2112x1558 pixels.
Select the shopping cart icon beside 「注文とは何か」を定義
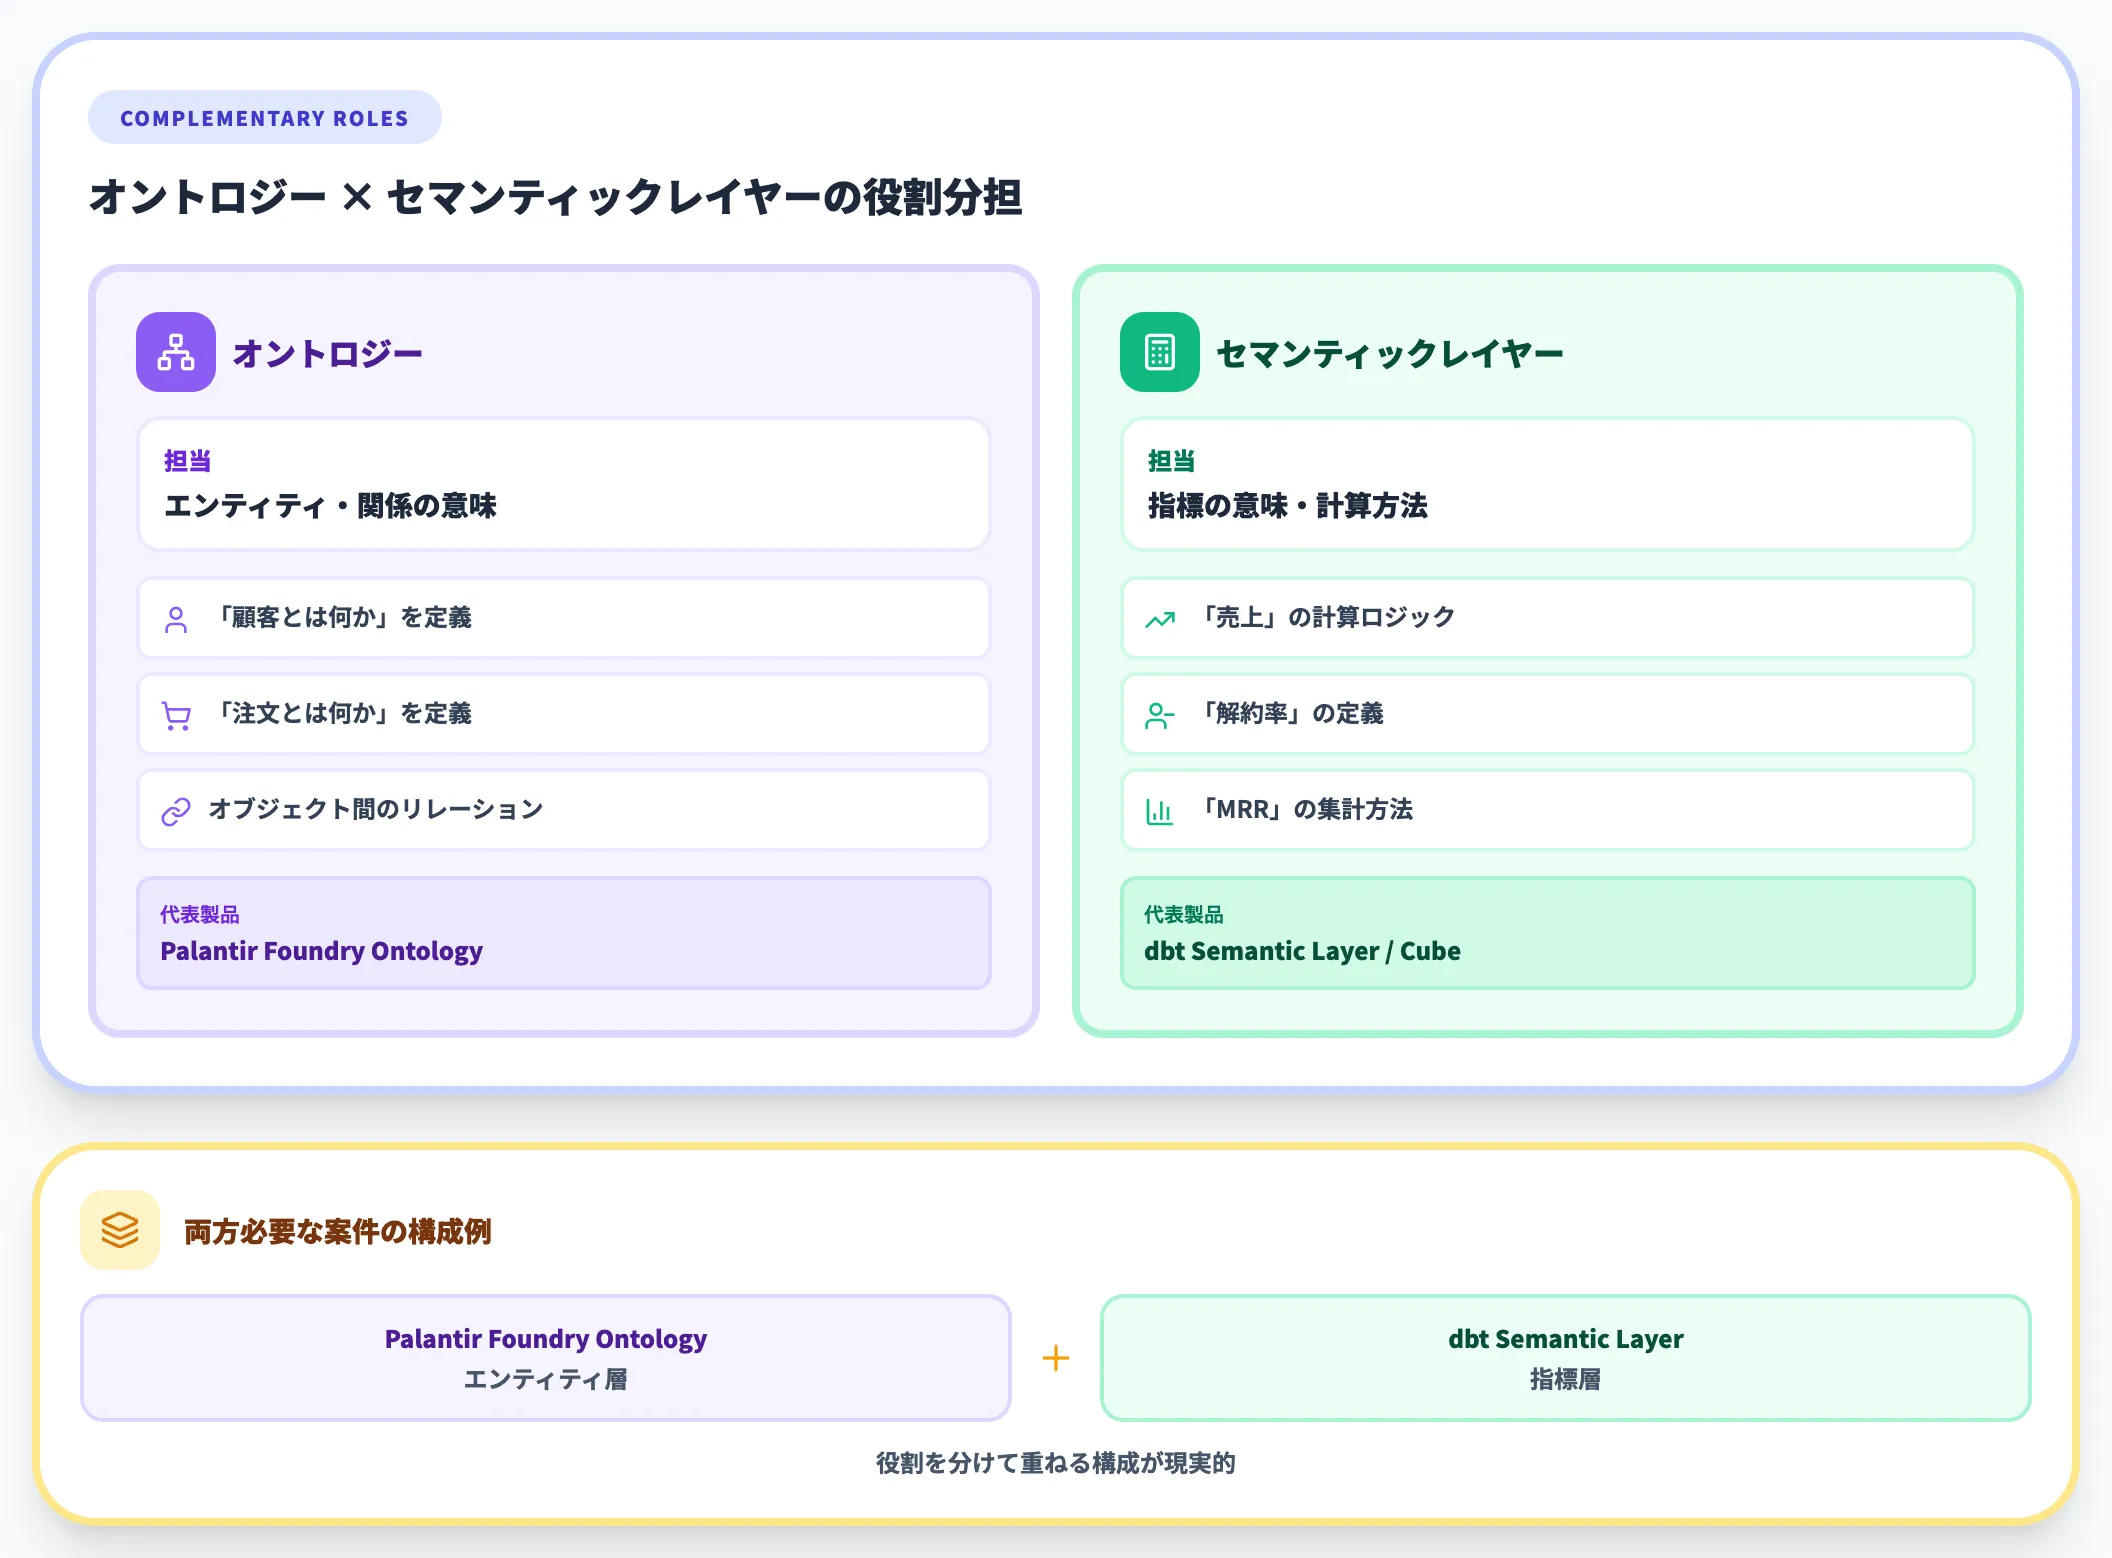[177, 714]
